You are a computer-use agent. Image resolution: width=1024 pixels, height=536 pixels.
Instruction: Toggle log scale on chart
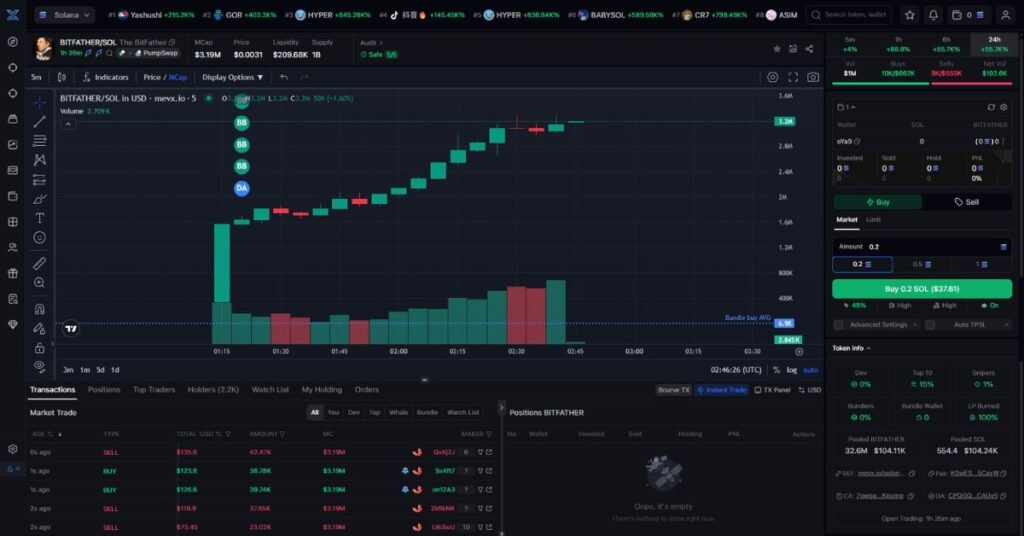792,370
